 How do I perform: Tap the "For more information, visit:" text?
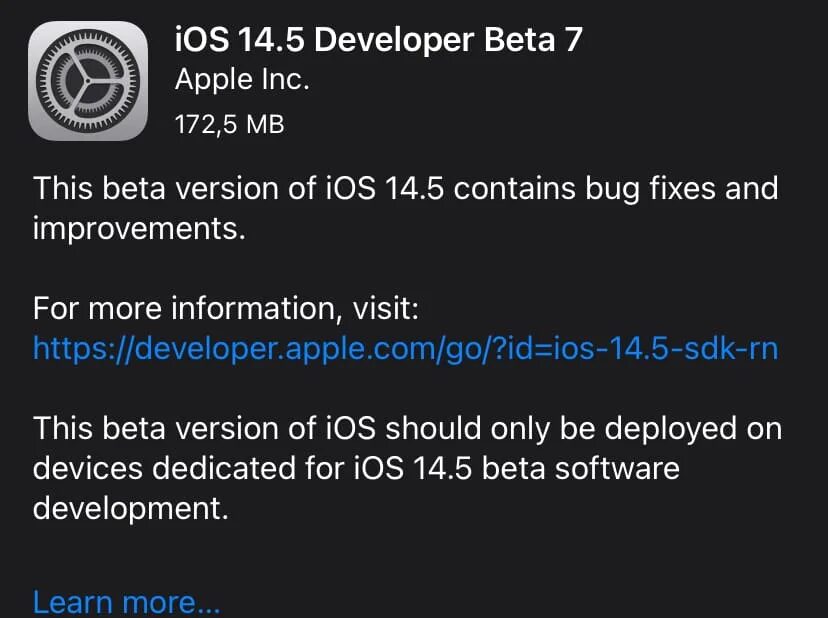(x=225, y=308)
